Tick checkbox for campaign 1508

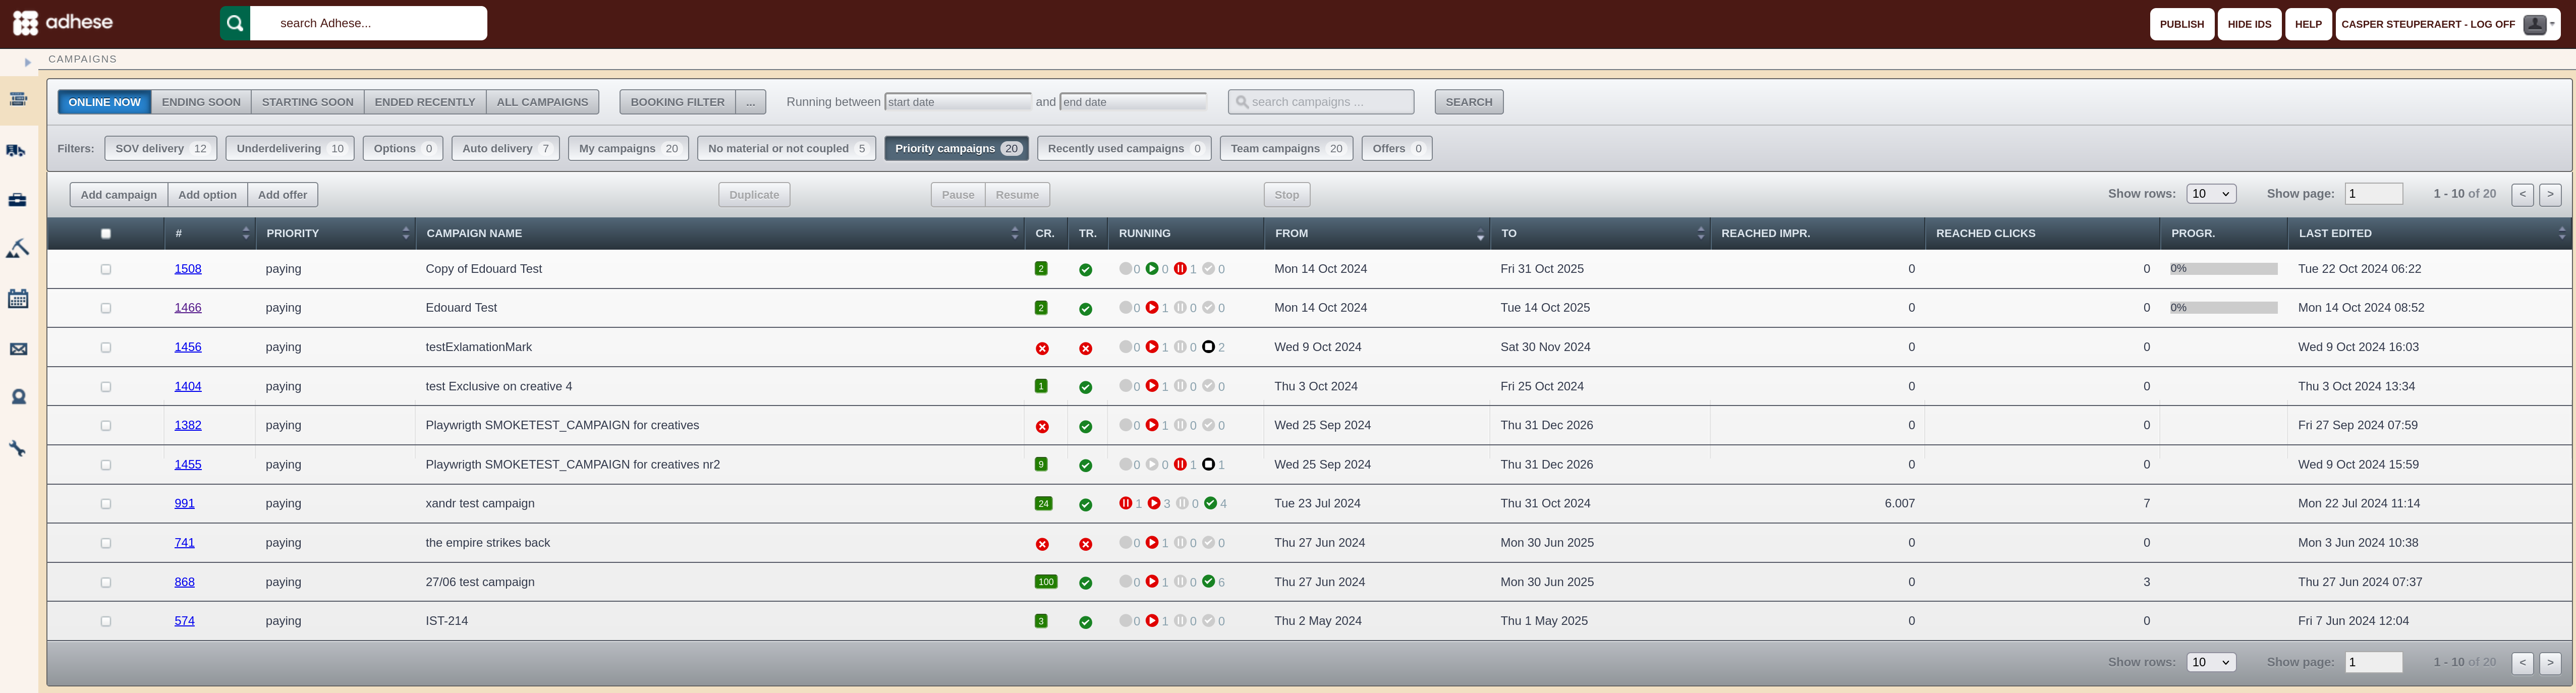(106, 269)
